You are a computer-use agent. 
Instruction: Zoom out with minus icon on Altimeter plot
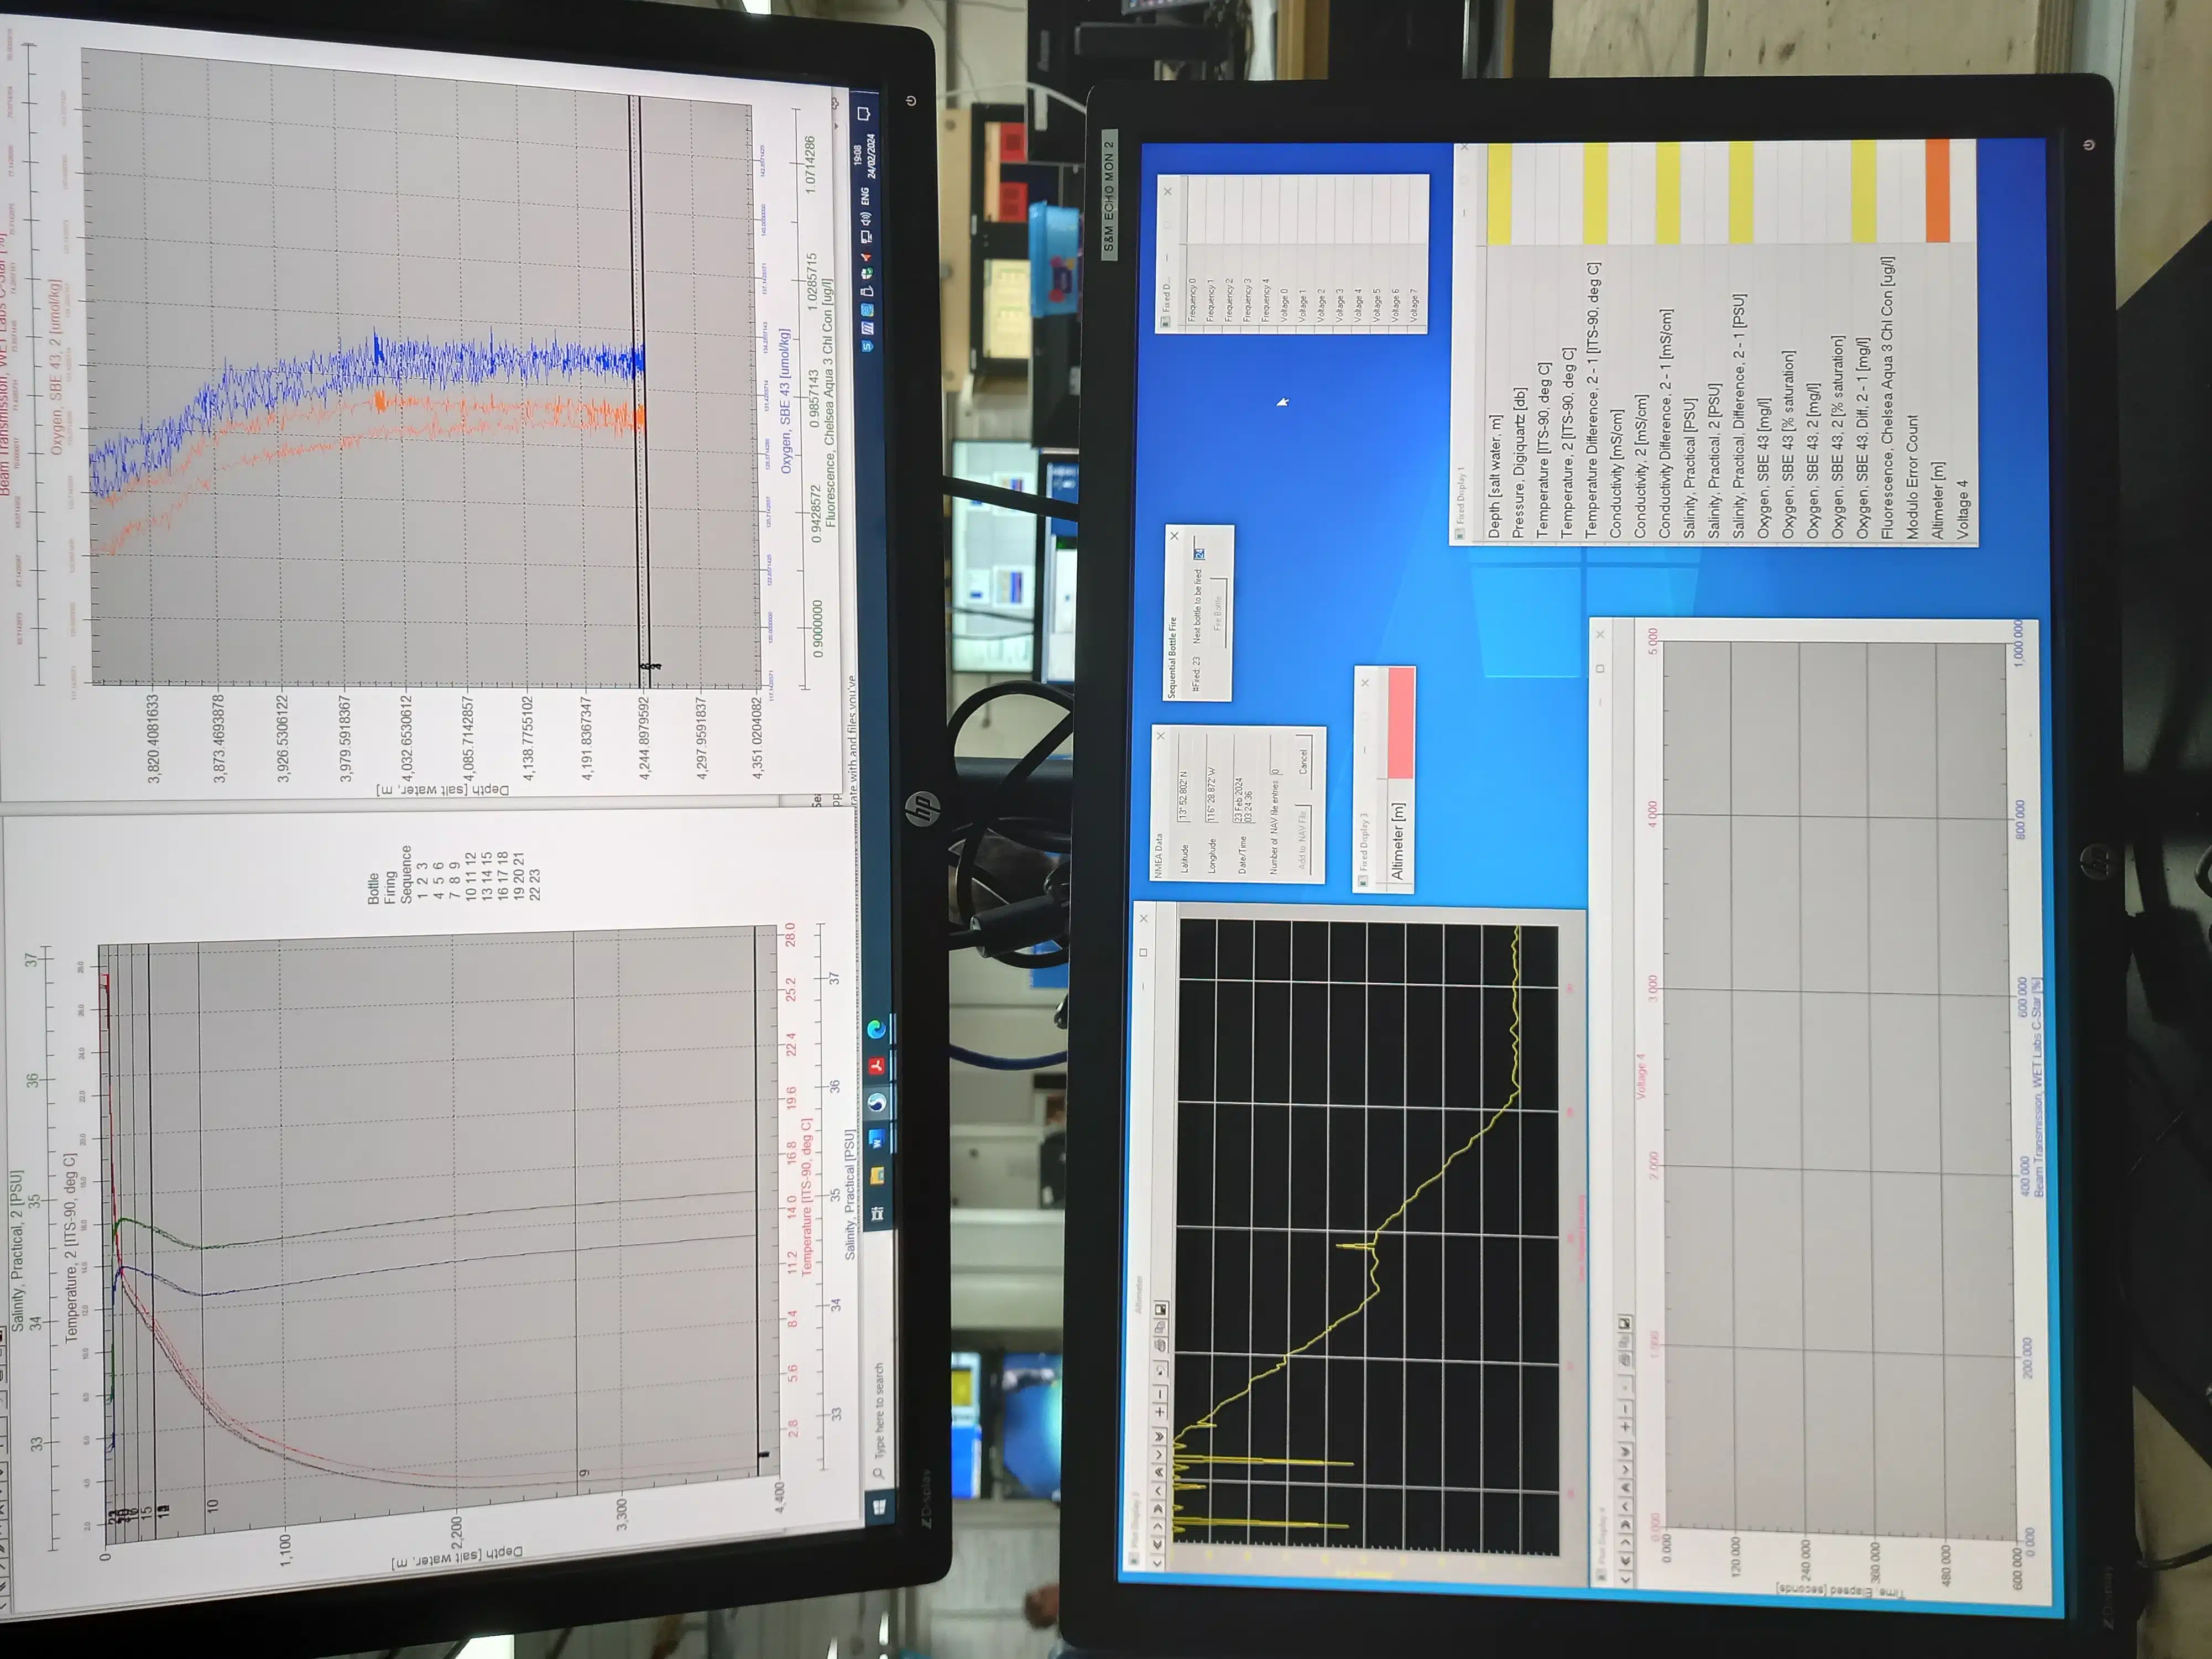[x=1160, y=1394]
